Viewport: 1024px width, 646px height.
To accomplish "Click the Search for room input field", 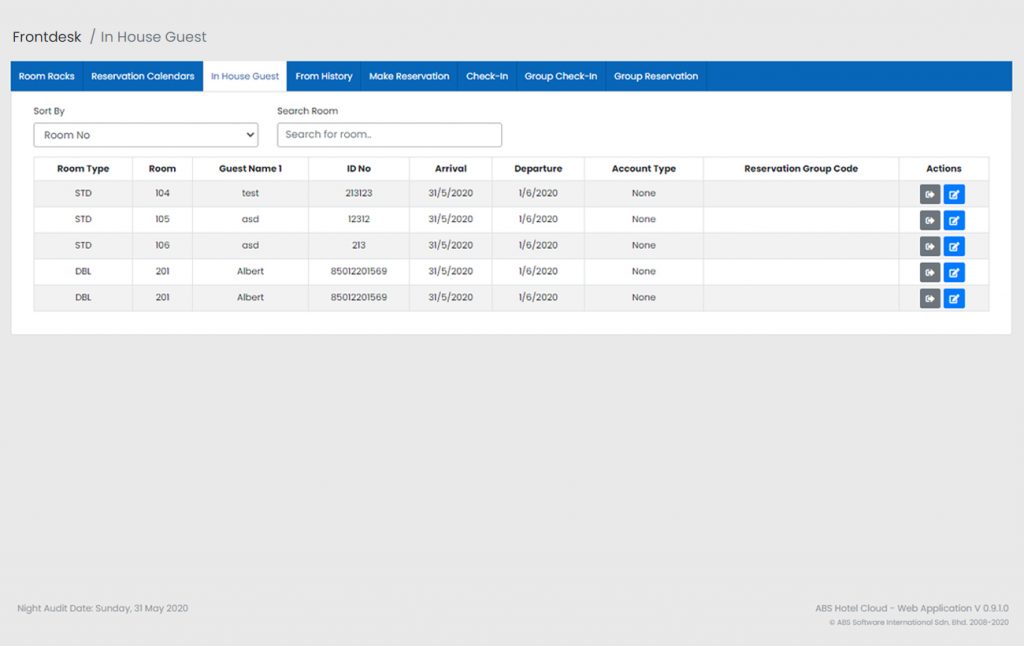I will (x=389, y=135).
